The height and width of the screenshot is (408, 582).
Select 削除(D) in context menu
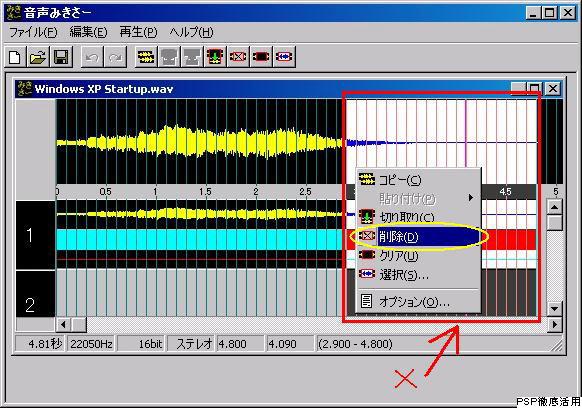(x=418, y=236)
